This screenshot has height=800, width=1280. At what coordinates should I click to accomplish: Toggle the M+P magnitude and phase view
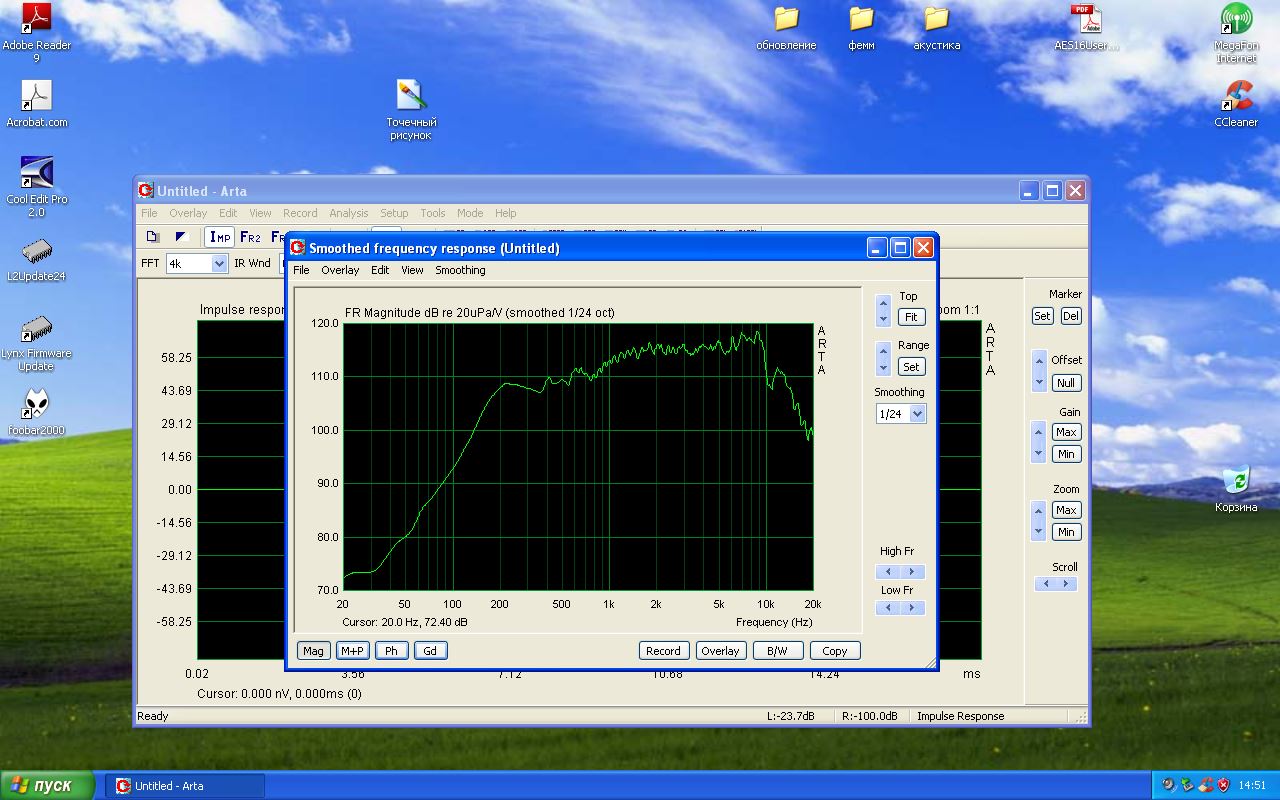tap(352, 651)
